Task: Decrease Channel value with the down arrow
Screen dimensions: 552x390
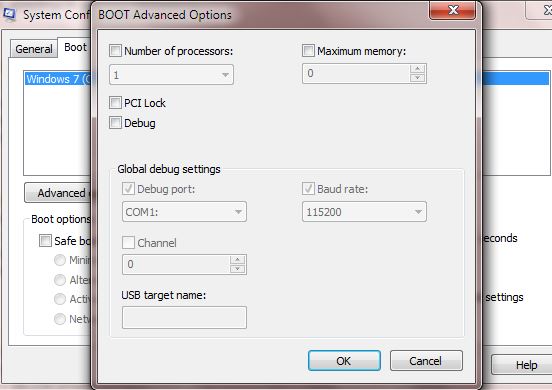Action: point(237,269)
